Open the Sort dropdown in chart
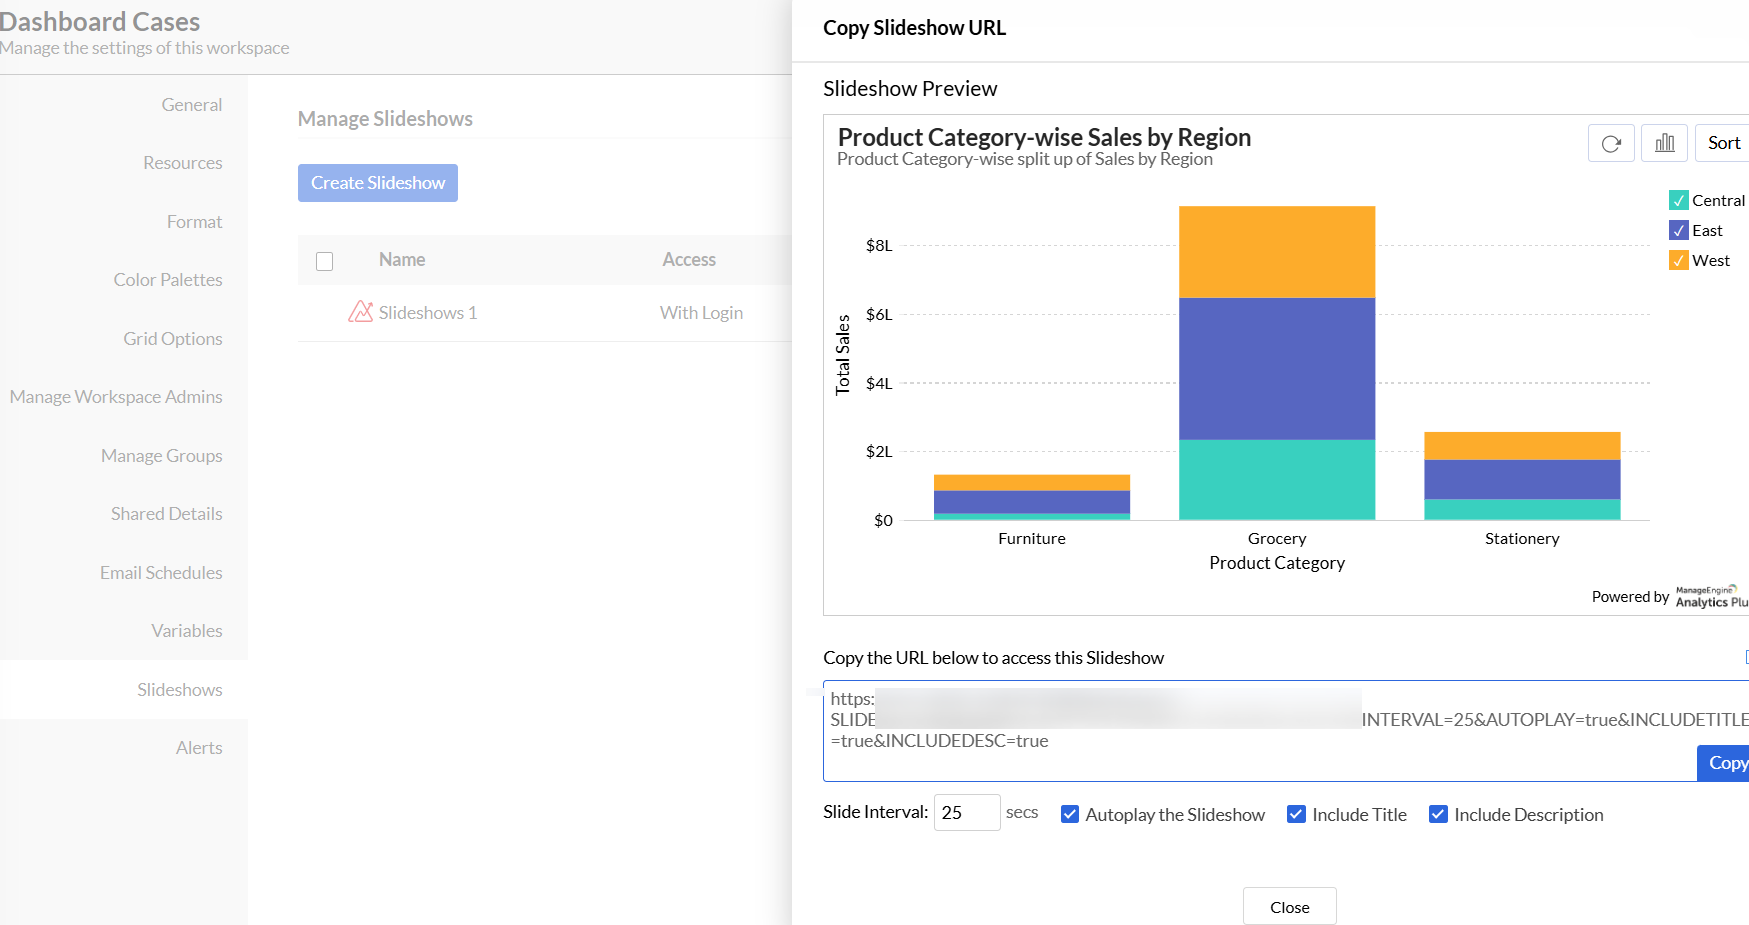The width and height of the screenshot is (1749, 925). point(1723,143)
